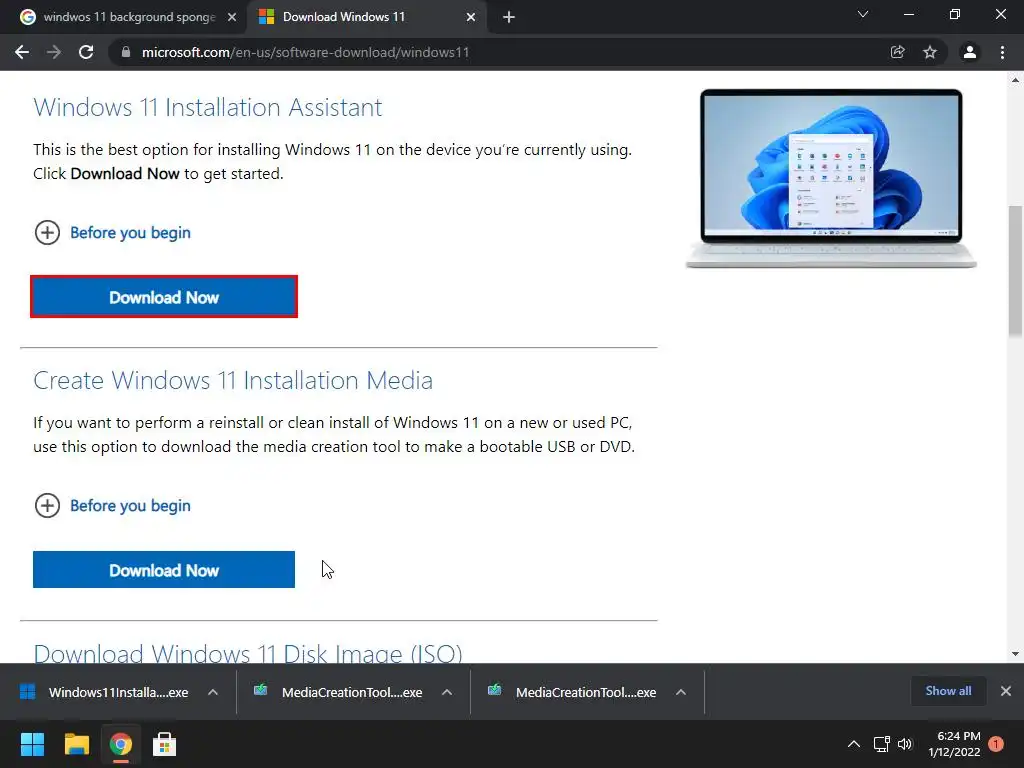The height and width of the screenshot is (768, 1024).
Task: Open first MediaCreationTool...exe download
Action: 340,692
